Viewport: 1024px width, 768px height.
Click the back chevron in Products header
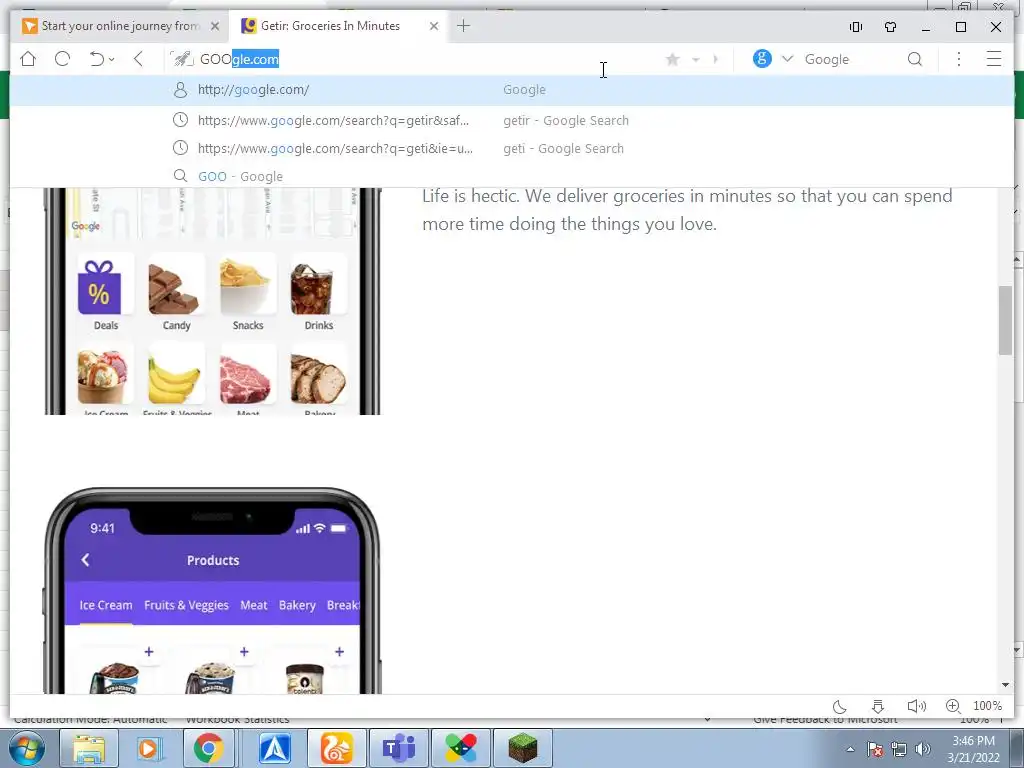click(x=86, y=560)
